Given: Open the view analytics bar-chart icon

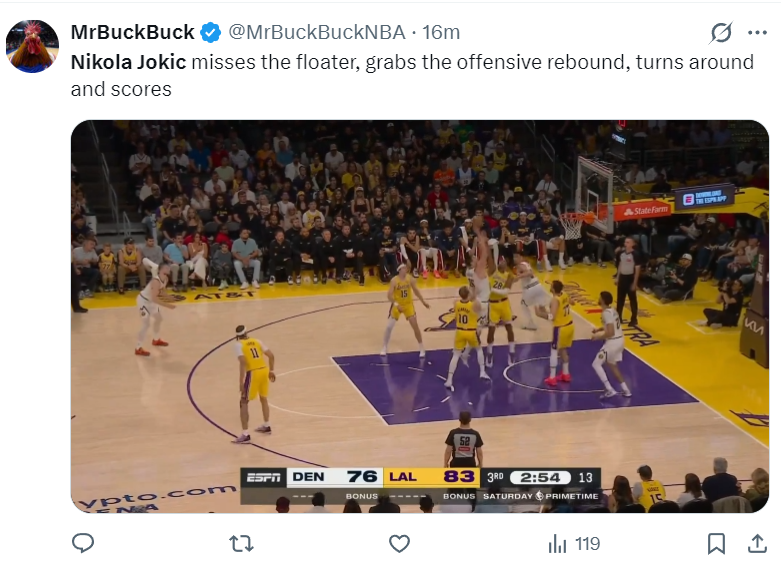Looking at the screenshot, I should [x=557, y=544].
